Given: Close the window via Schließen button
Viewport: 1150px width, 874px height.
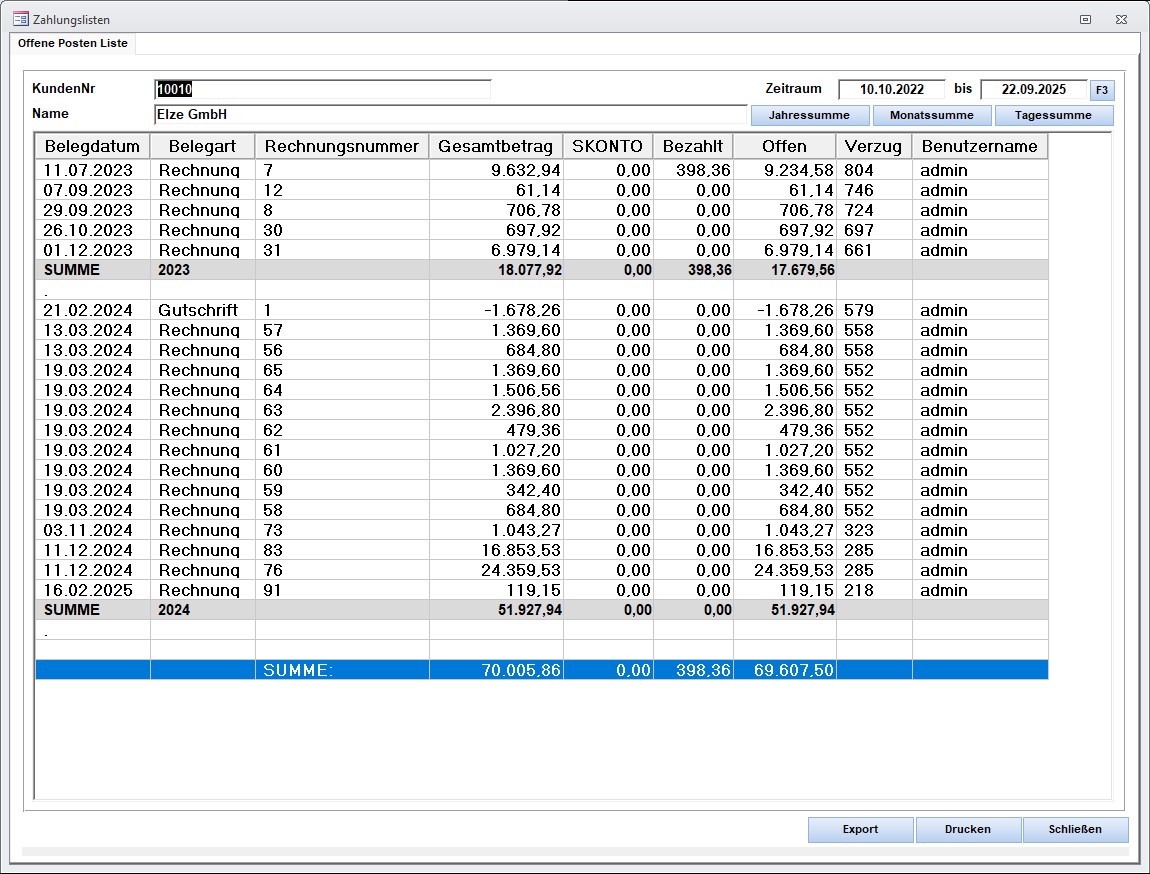Looking at the screenshot, I should pos(1075,829).
